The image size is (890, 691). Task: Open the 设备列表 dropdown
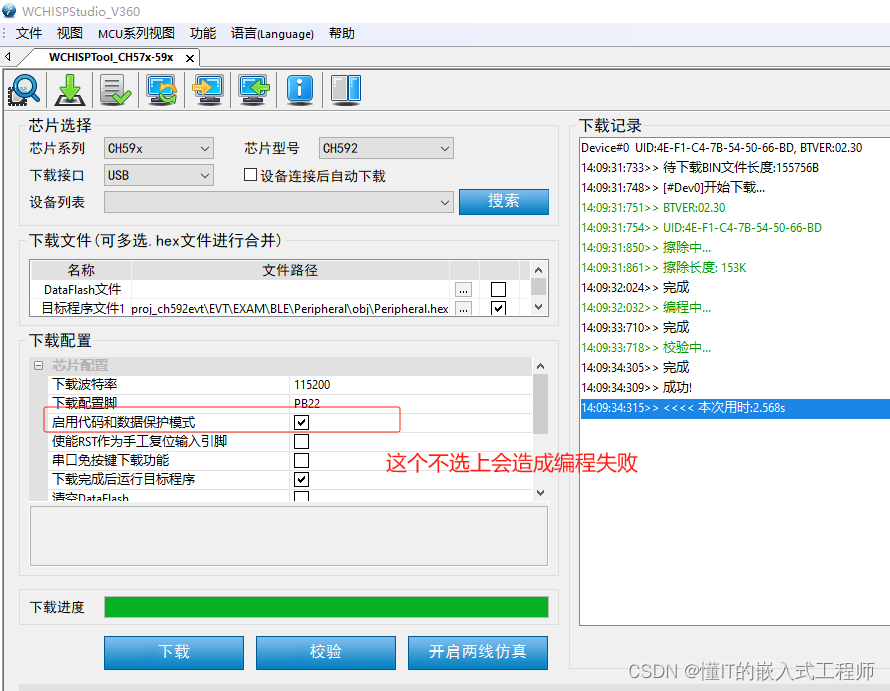278,202
